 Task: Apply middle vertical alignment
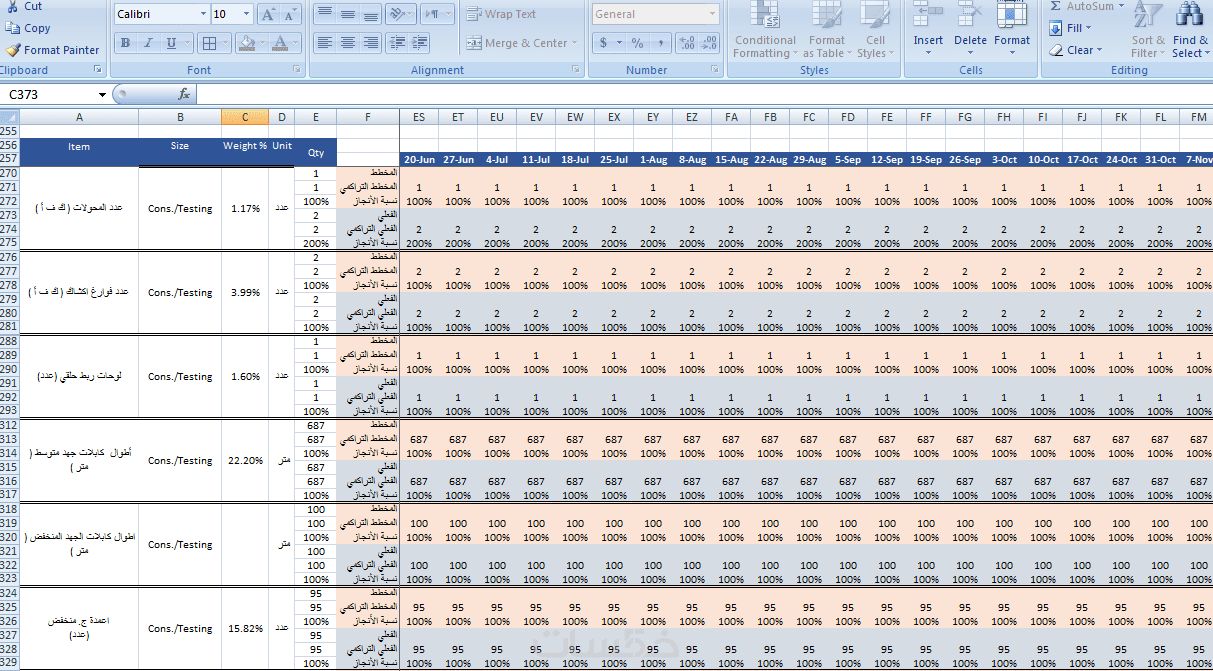click(347, 14)
